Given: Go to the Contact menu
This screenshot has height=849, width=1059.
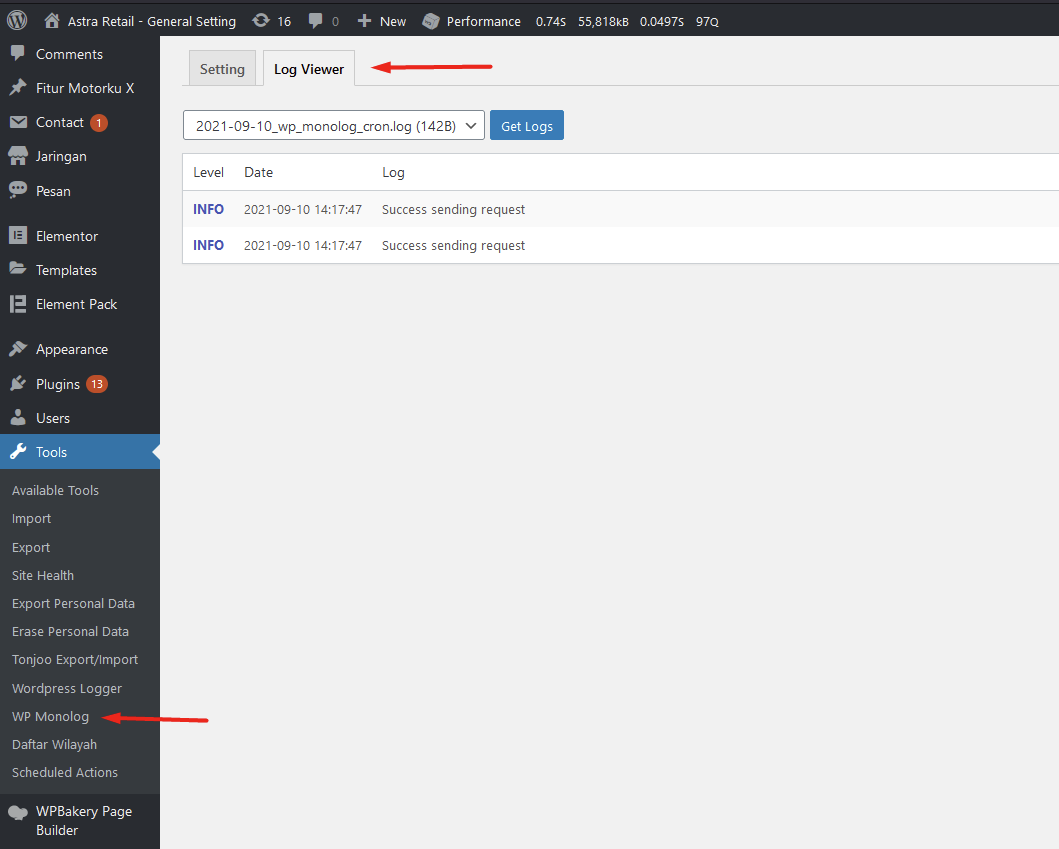Looking at the screenshot, I should [x=59, y=122].
